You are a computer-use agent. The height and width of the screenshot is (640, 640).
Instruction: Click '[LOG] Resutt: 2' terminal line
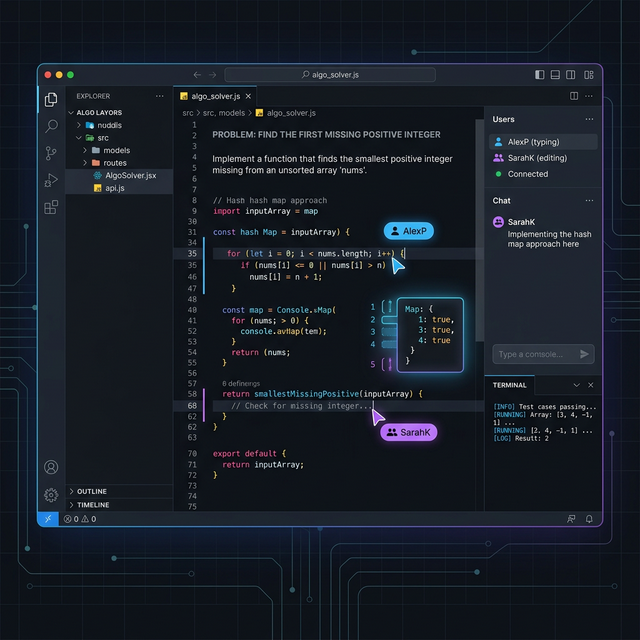point(521,439)
